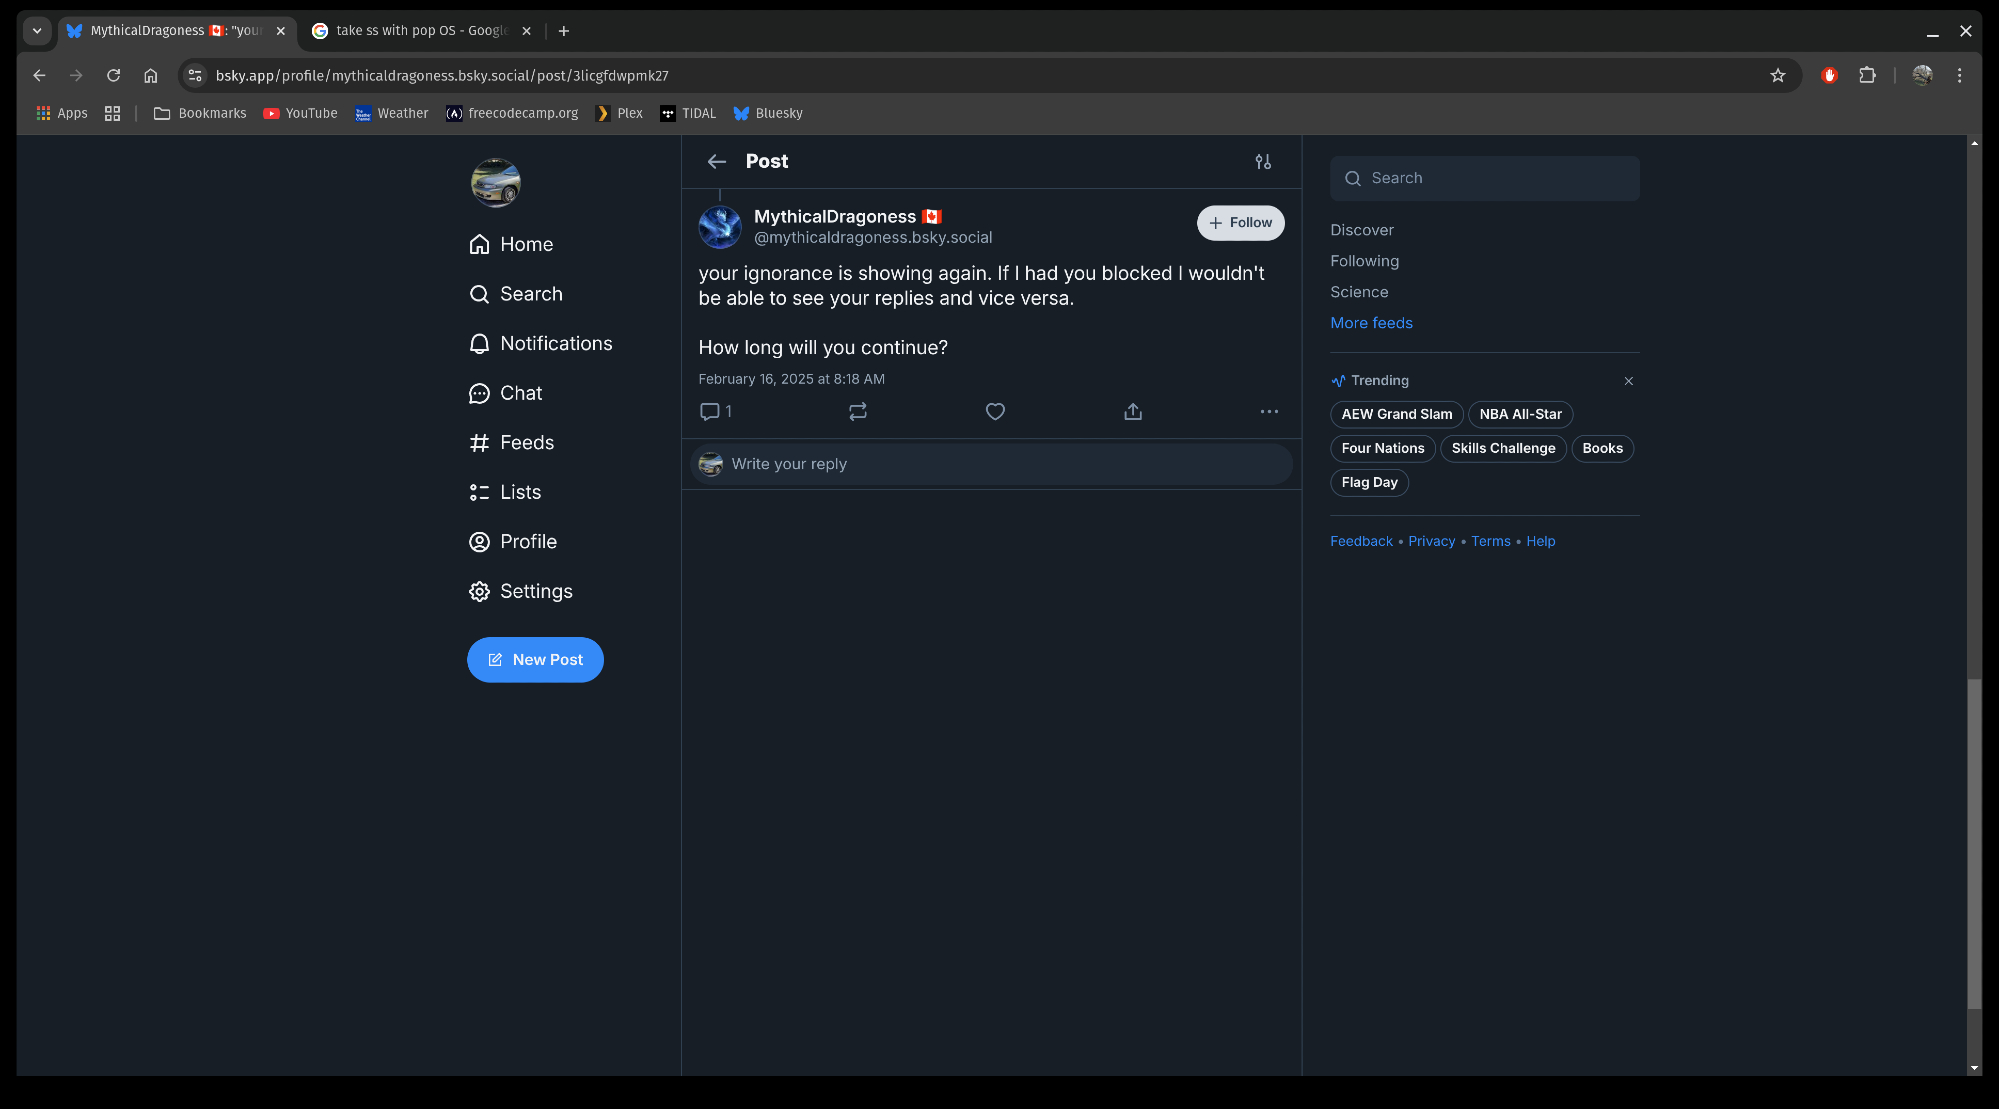The width and height of the screenshot is (1999, 1109).
Task: Expand the browser tab search dropdown
Action: (x=37, y=30)
